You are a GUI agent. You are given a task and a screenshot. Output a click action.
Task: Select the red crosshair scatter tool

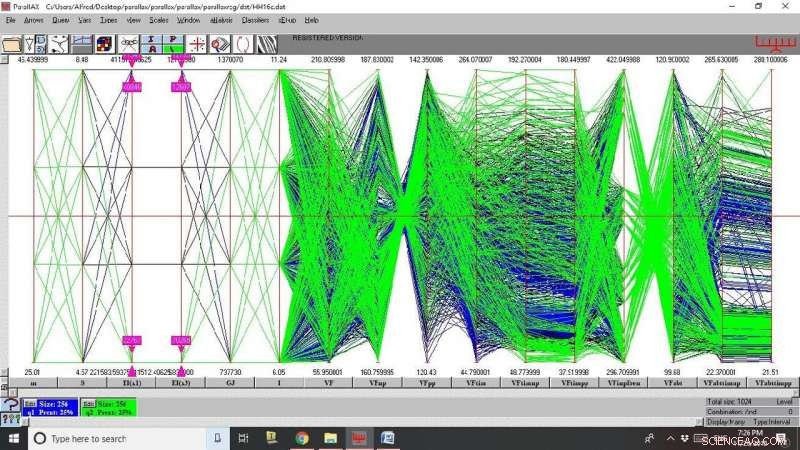(197, 44)
